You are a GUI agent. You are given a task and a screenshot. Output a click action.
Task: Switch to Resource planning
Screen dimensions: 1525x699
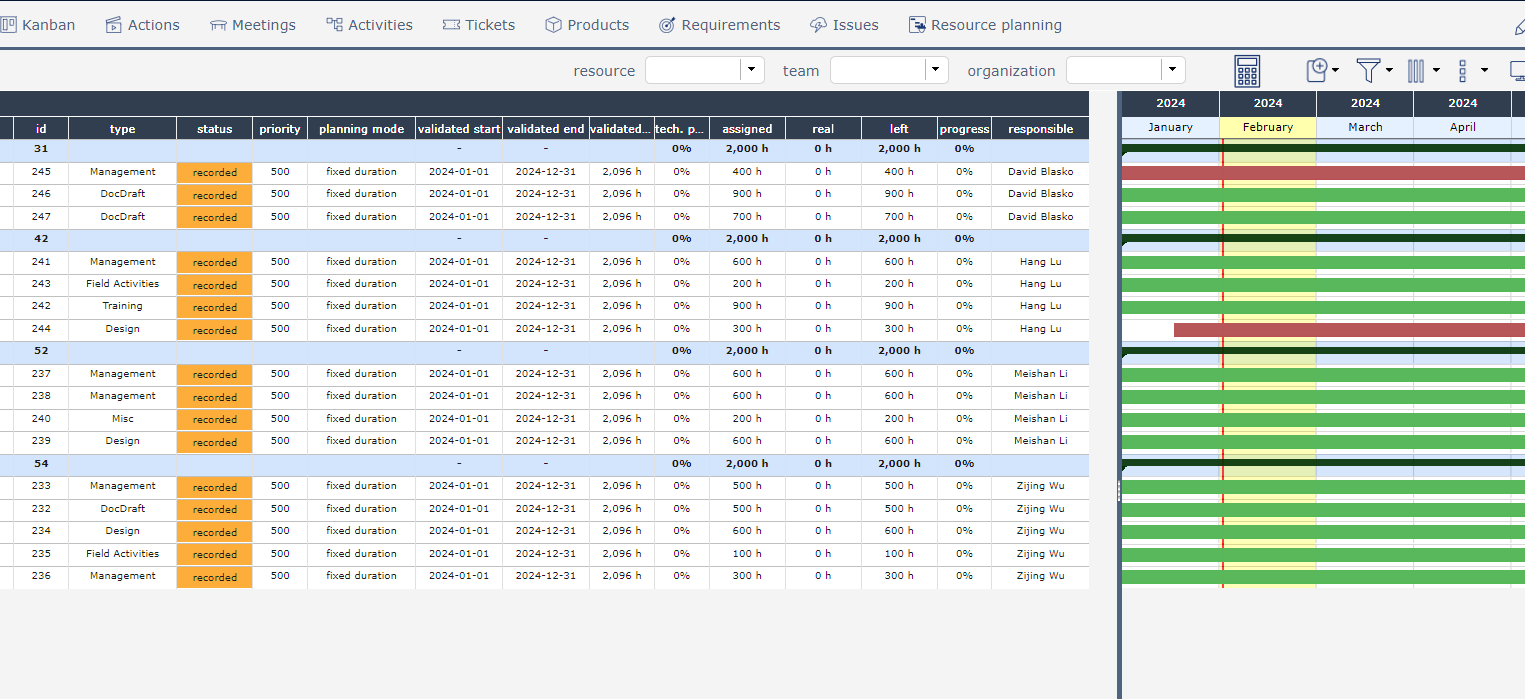pos(985,25)
